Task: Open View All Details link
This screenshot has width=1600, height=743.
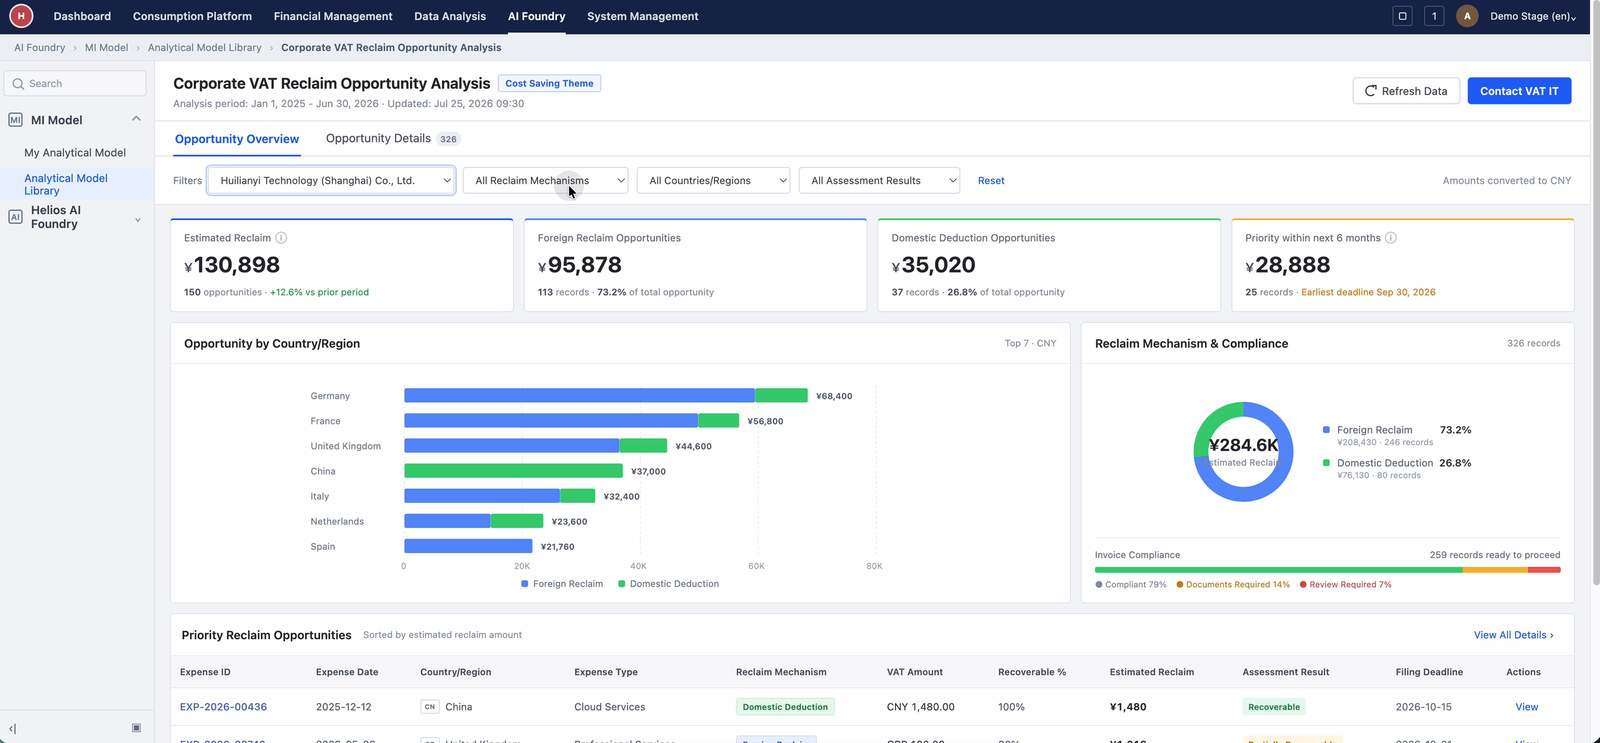Action: pos(1513,635)
